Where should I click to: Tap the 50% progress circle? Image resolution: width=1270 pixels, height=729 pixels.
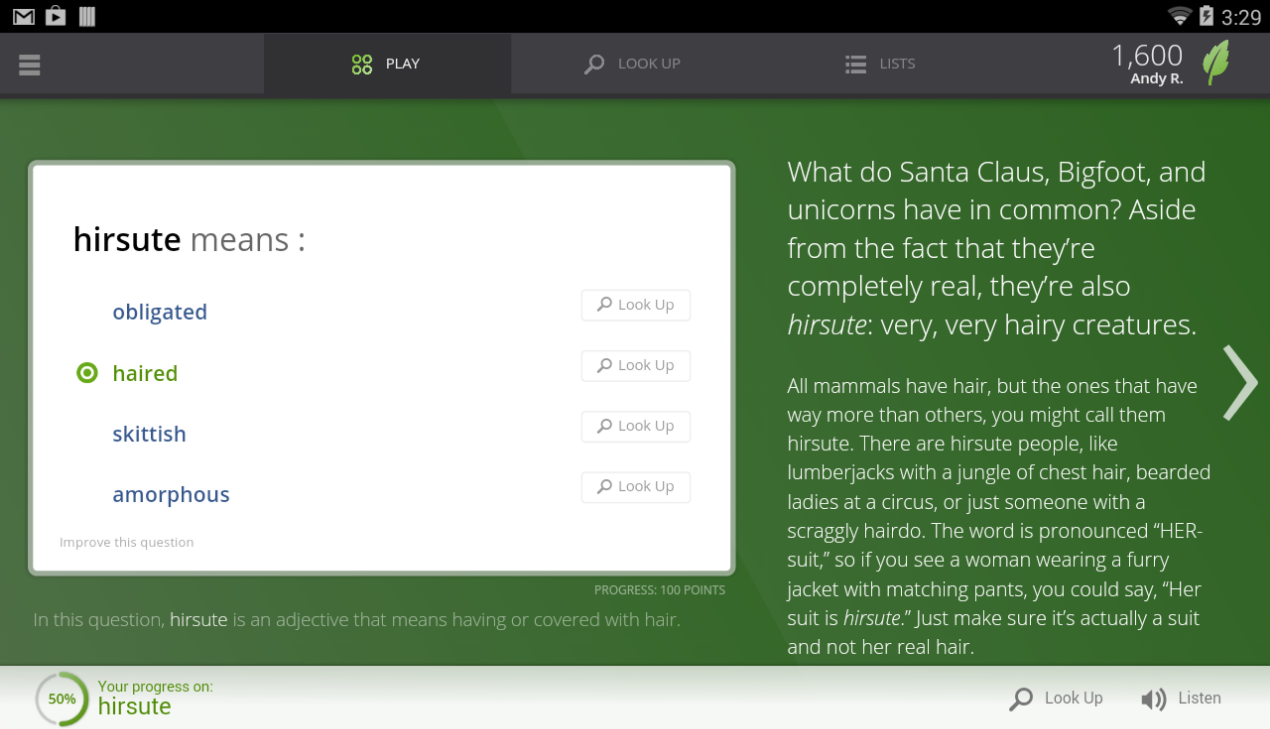pyautogui.click(x=61, y=699)
